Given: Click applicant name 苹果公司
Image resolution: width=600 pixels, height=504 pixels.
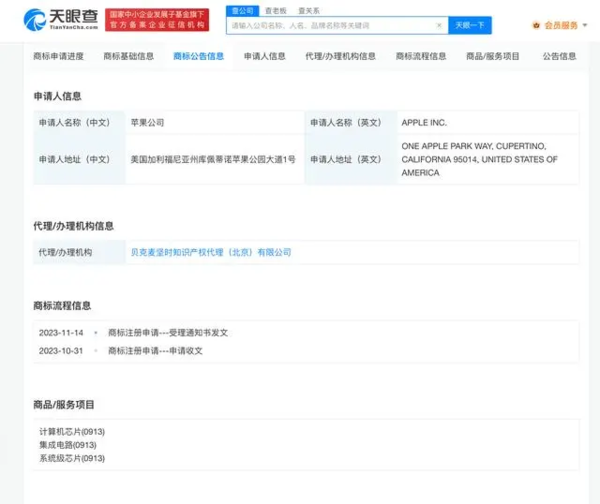Looking at the screenshot, I should click(x=147, y=122).
